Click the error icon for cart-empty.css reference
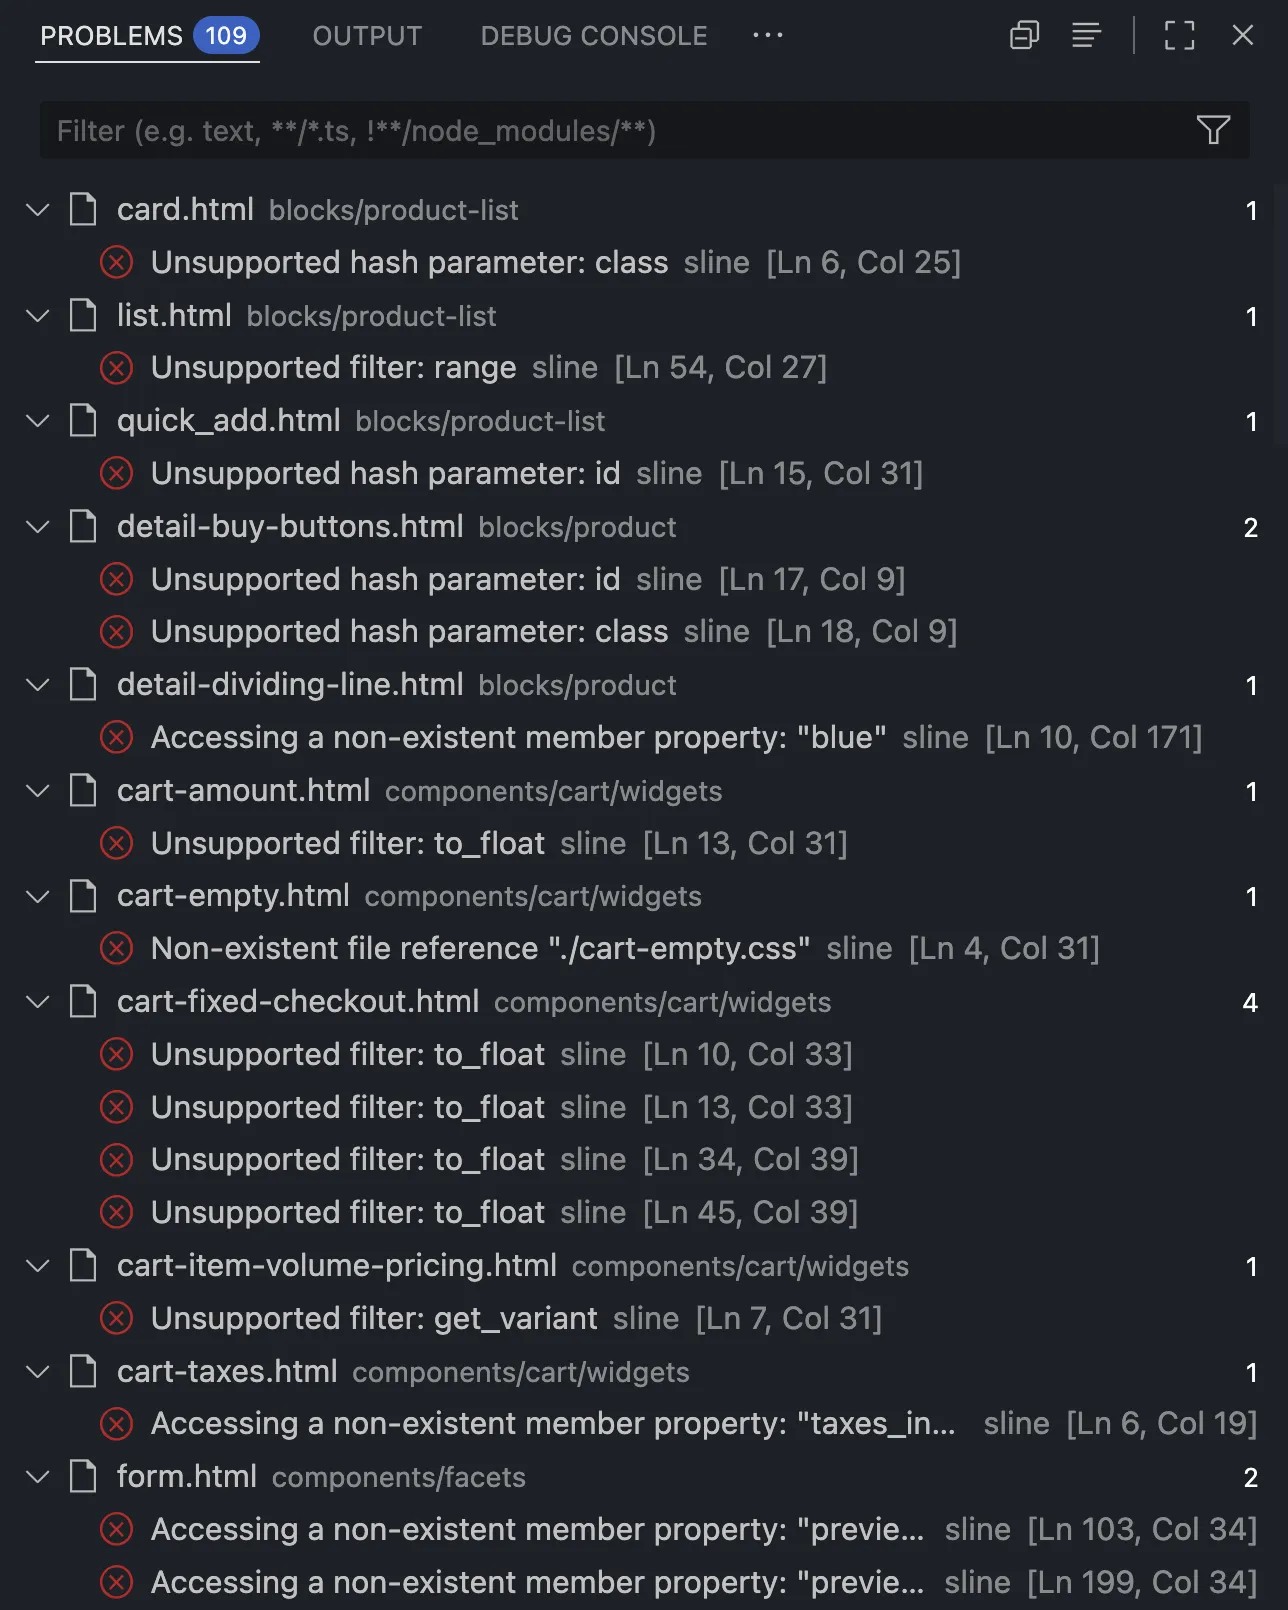Viewport: 1288px width, 1610px height. (x=117, y=948)
